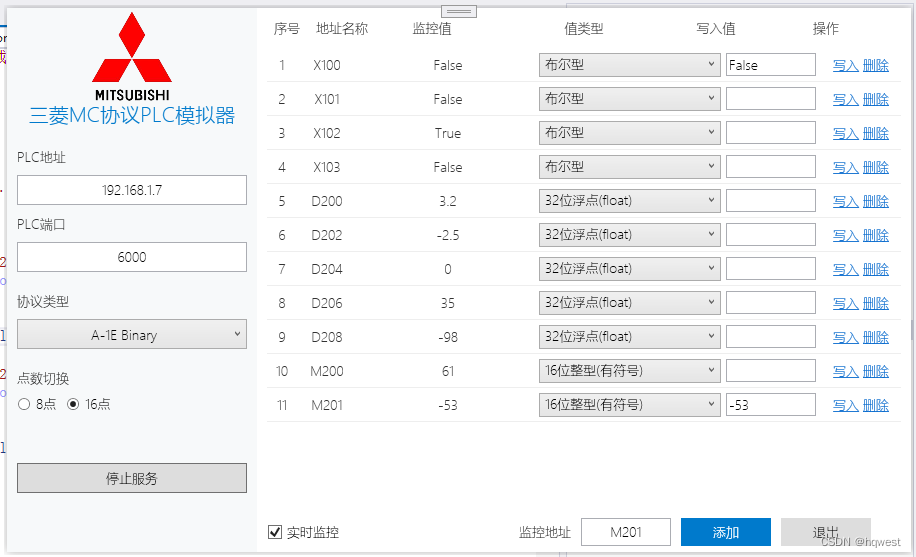This screenshot has height=557, width=916.
Task: Click 删除 link for X102 row
Action: tap(876, 133)
